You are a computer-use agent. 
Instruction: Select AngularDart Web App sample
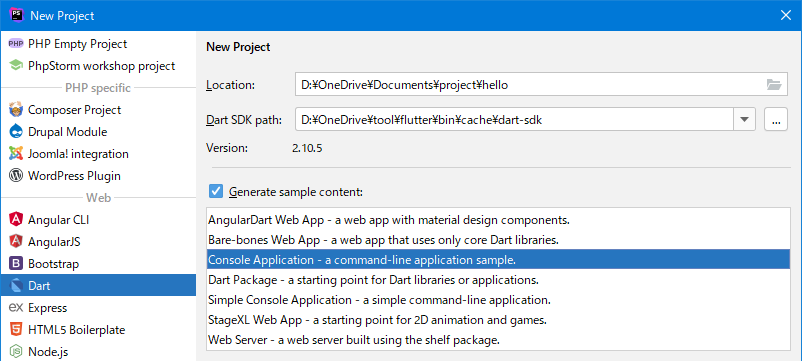click(498, 220)
